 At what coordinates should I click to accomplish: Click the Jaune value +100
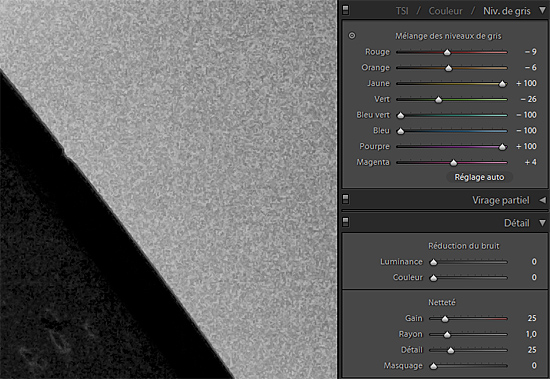(526, 83)
